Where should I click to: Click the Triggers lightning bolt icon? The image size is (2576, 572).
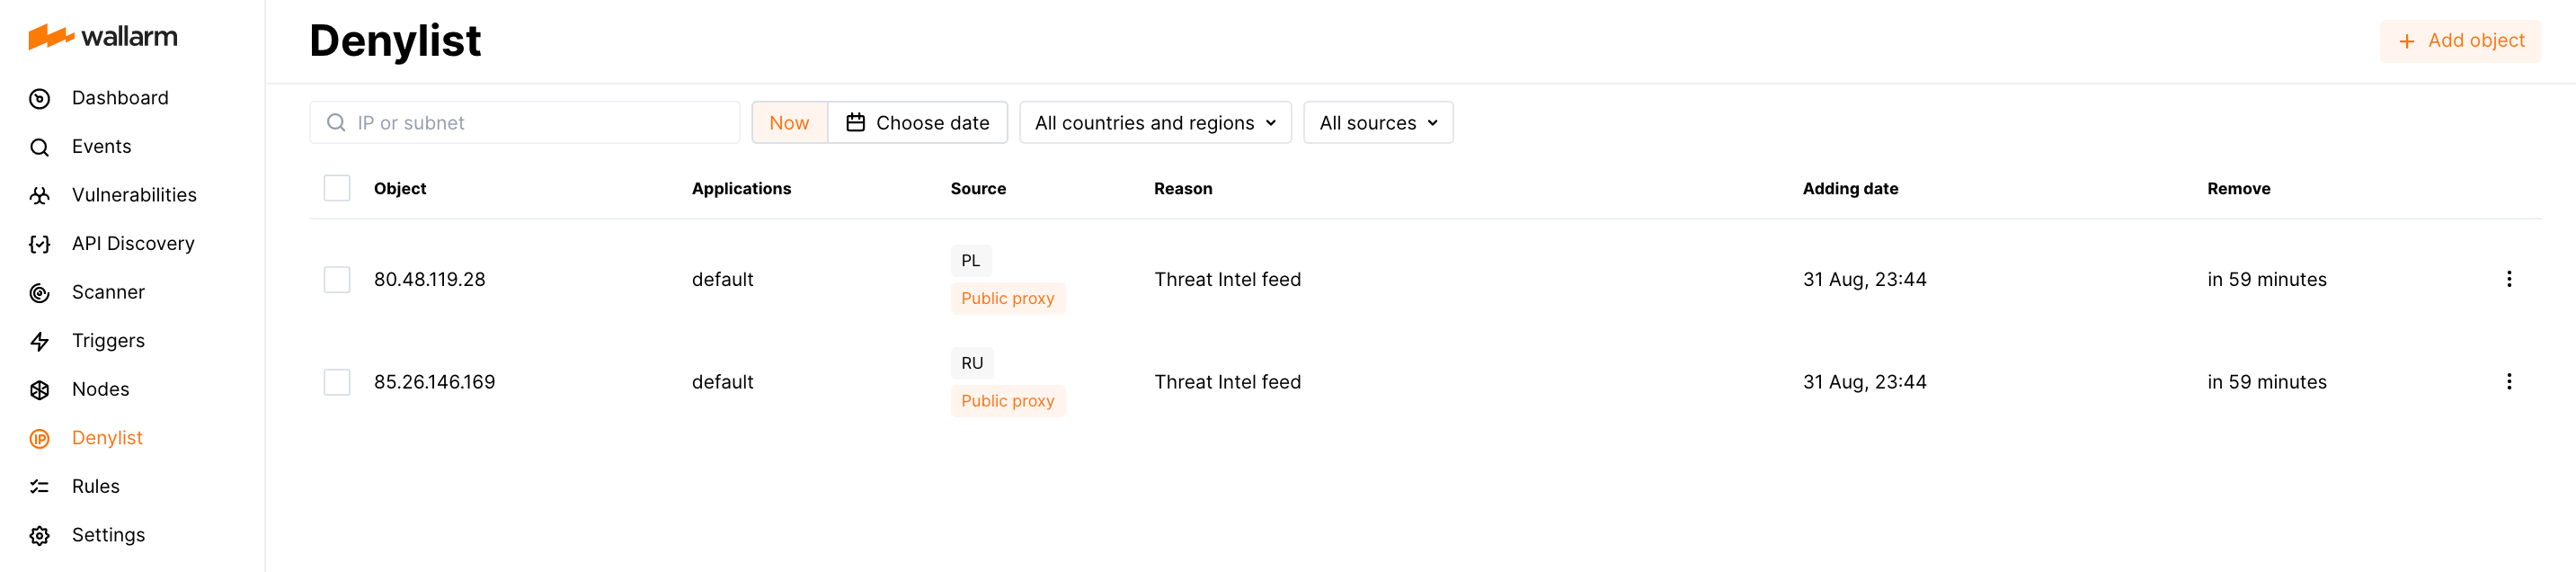tap(40, 340)
